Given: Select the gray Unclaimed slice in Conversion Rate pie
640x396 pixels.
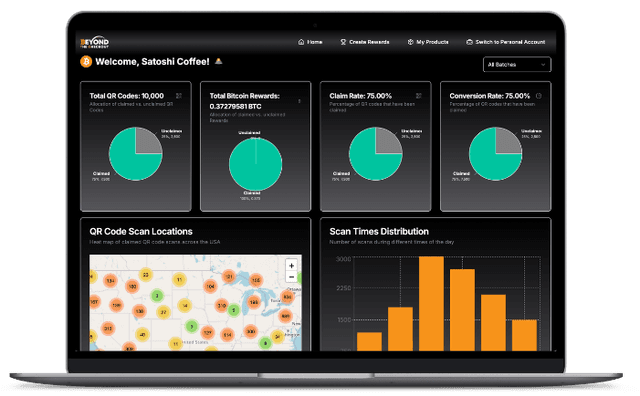Looking at the screenshot, I should coord(507,142).
